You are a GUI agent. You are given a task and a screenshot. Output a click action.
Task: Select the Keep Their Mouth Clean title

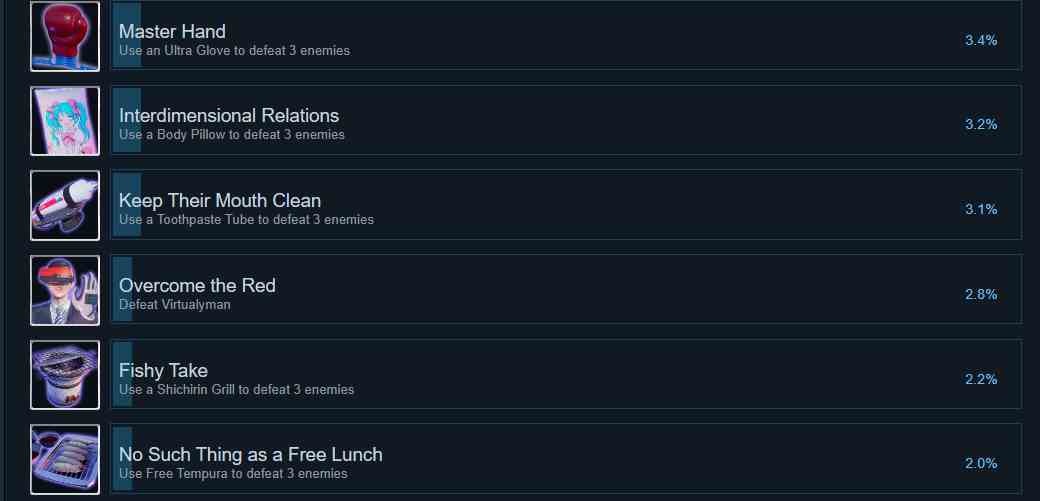pos(220,200)
